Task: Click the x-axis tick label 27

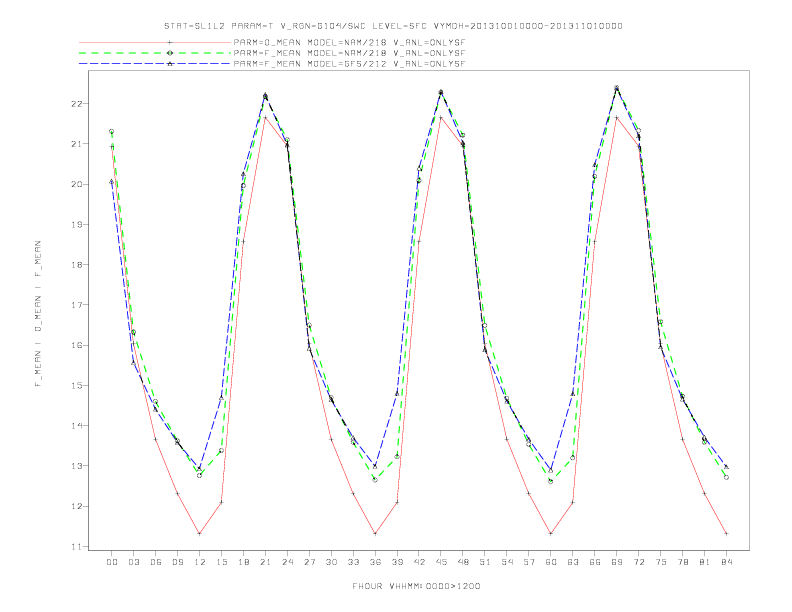Action: 309,562
